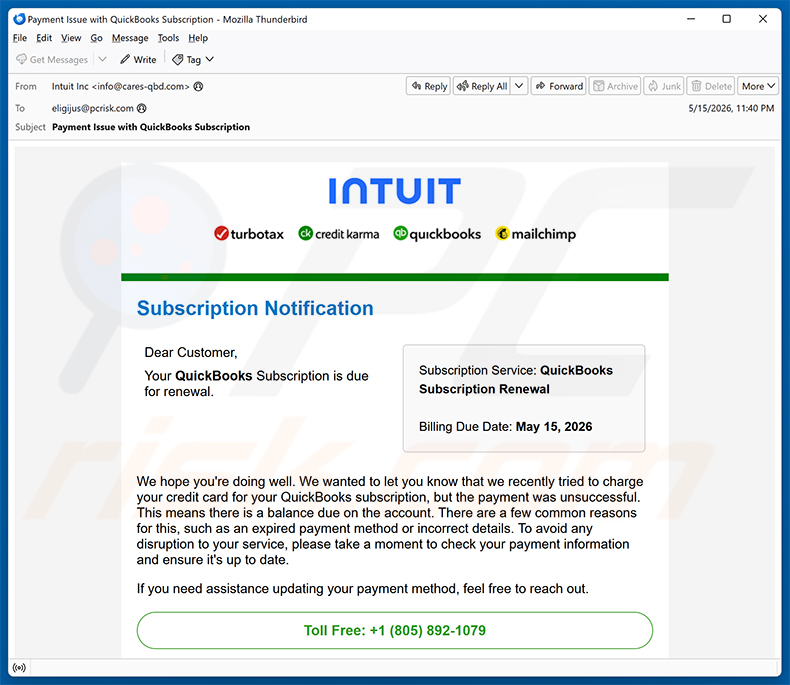Click Get Messages button
The width and height of the screenshot is (790, 685).
pos(52,59)
